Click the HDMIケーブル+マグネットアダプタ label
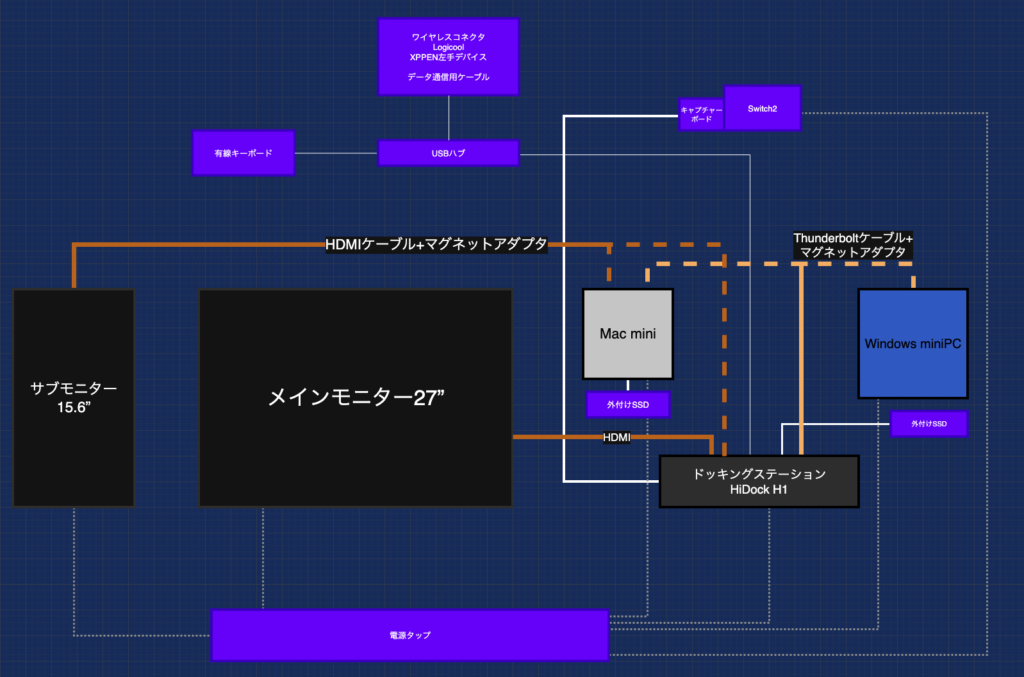The width and height of the screenshot is (1024, 677). 435,243
